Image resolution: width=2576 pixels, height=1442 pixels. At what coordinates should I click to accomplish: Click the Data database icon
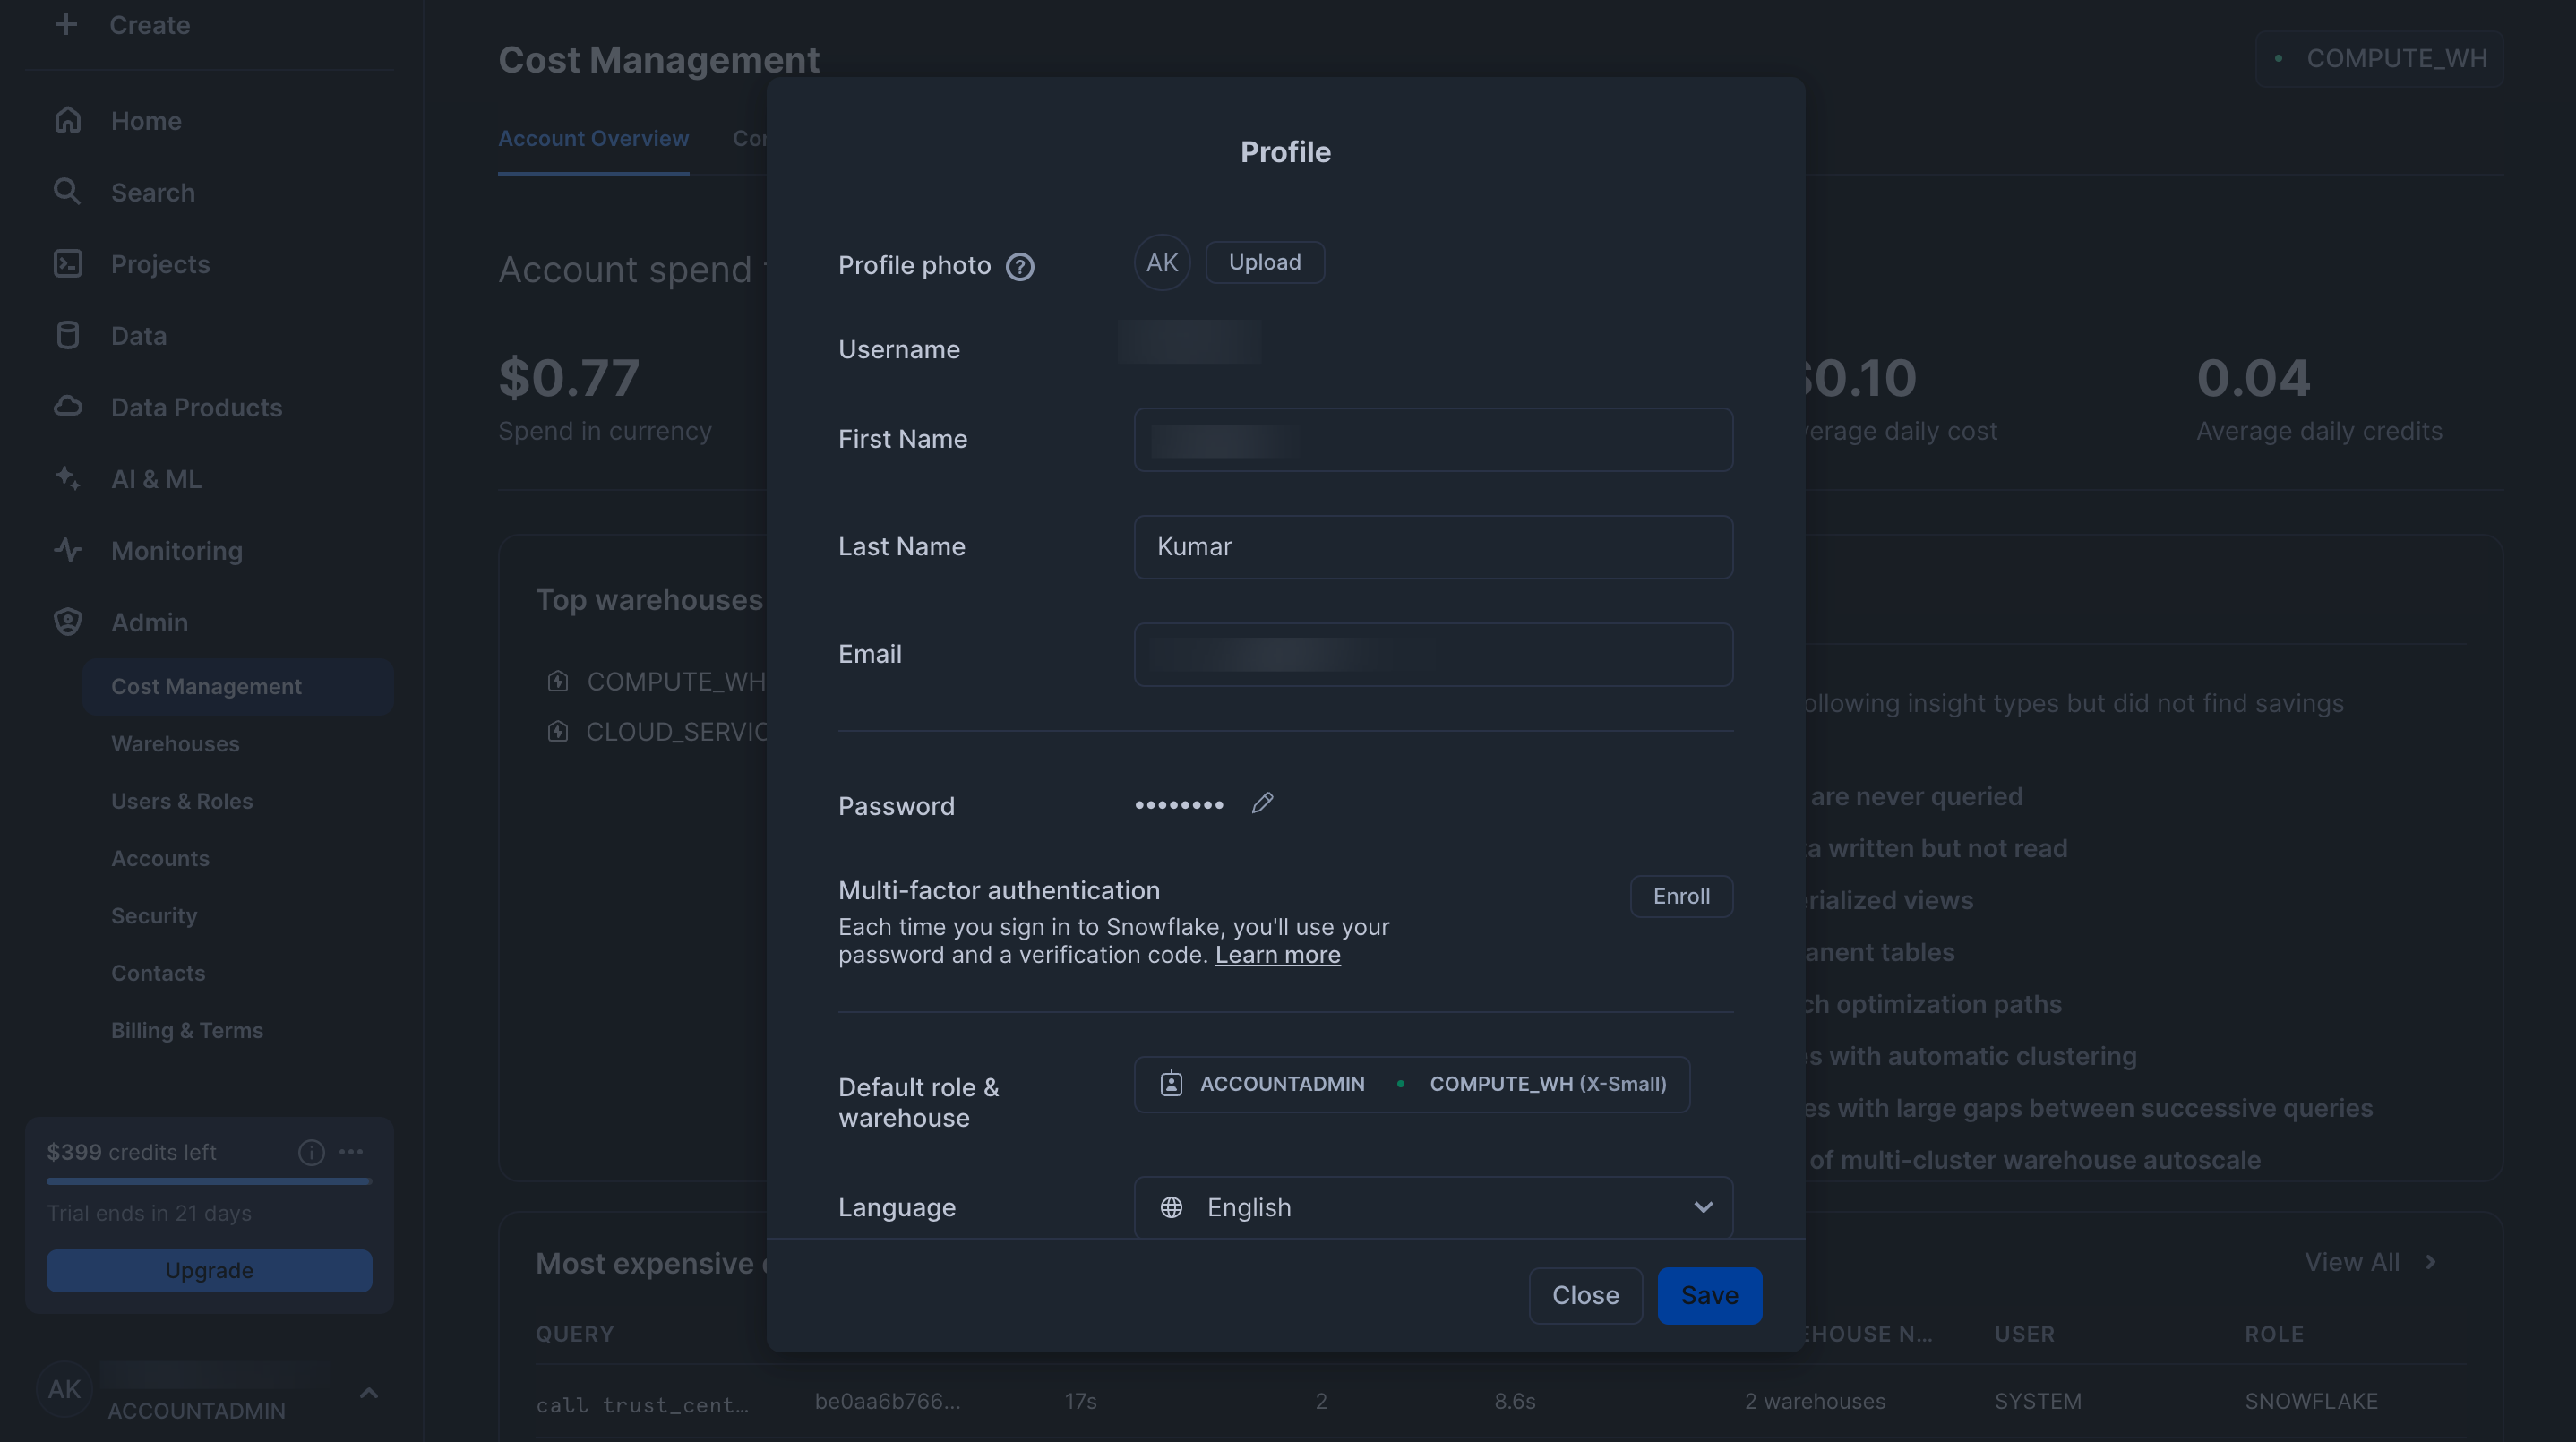tap(67, 336)
